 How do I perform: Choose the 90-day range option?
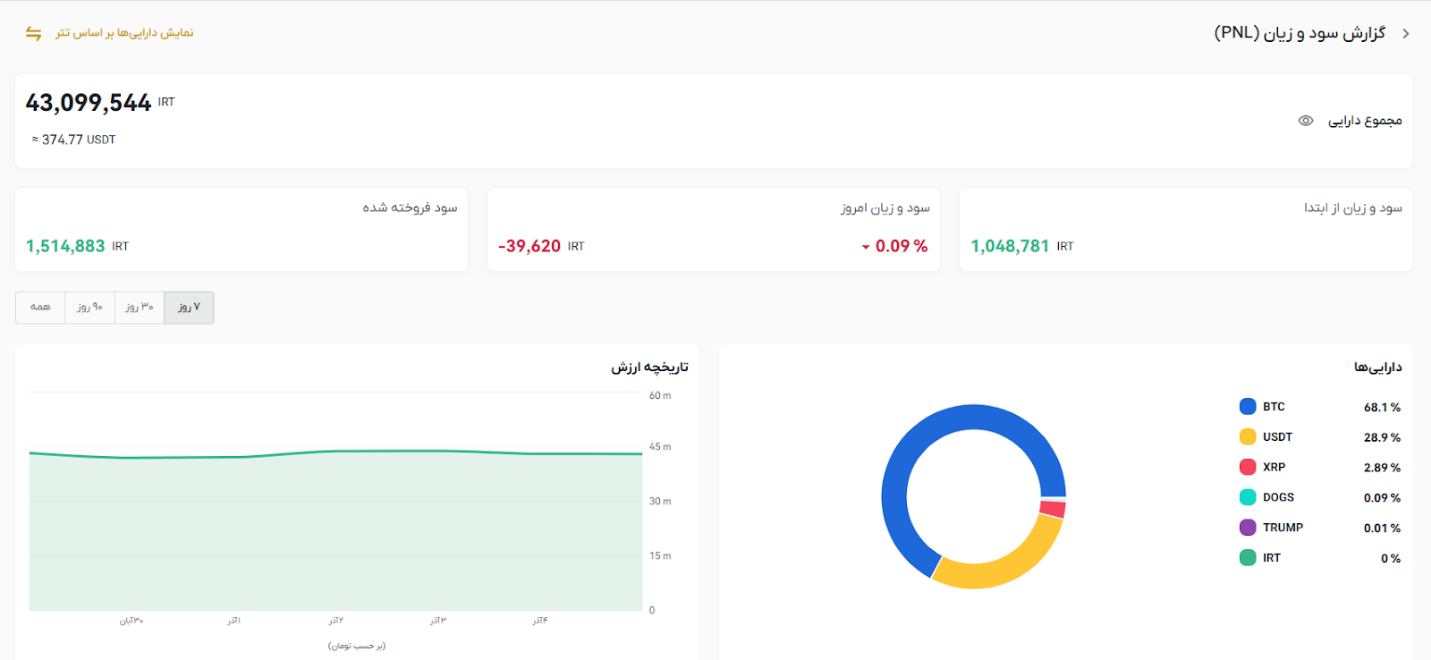[90, 308]
